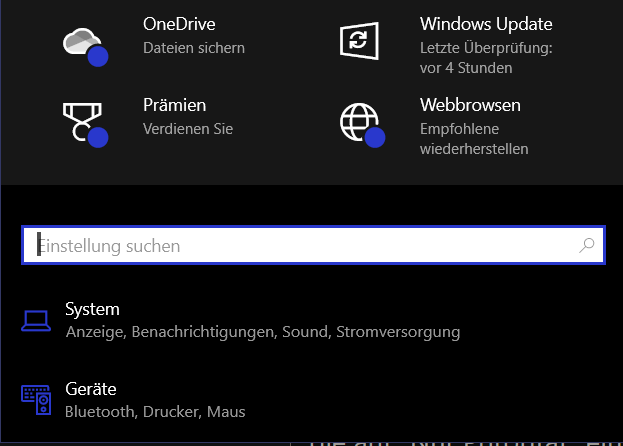Select the Webbrowsen heading
Image resolution: width=623 pixels, height=446 pixels.
click(470, 105)
